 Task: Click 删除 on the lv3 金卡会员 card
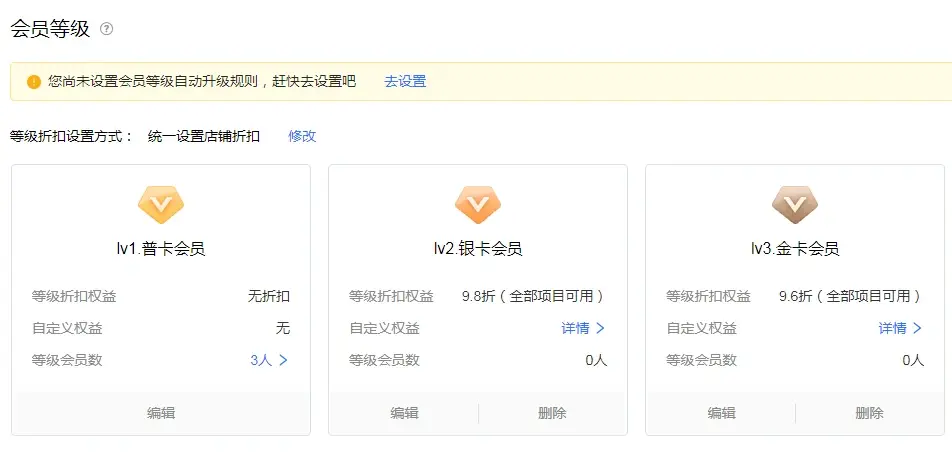(x=869, y=414)
